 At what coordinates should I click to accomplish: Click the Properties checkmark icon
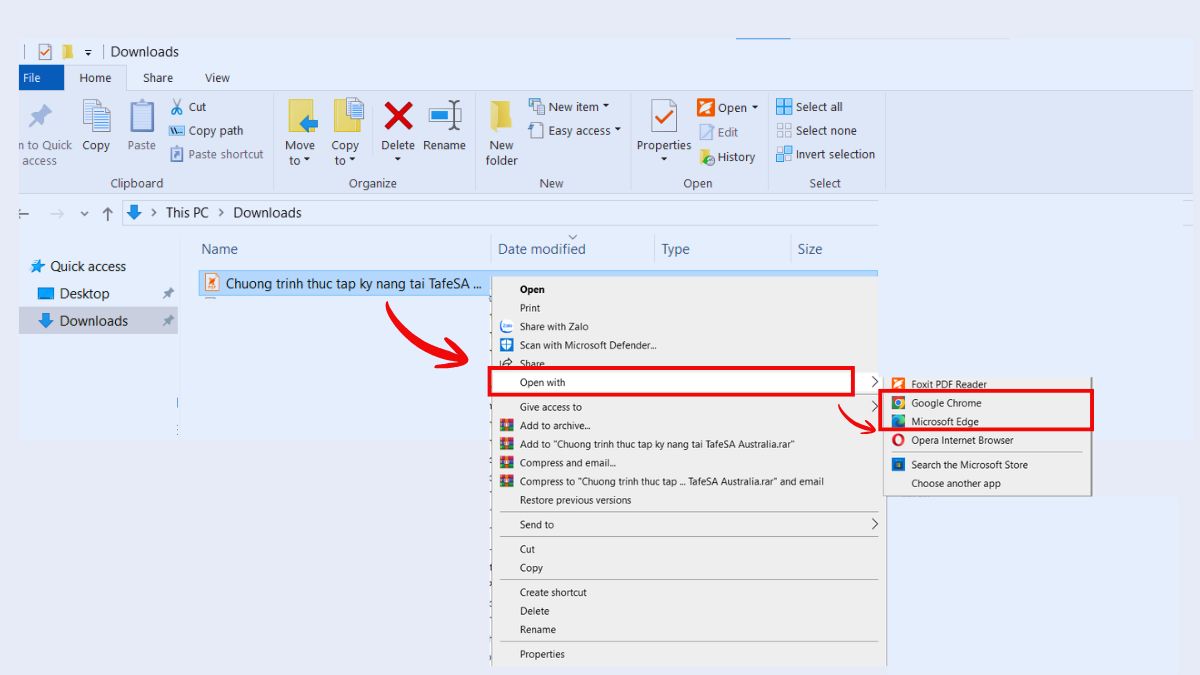click(664, 117)
